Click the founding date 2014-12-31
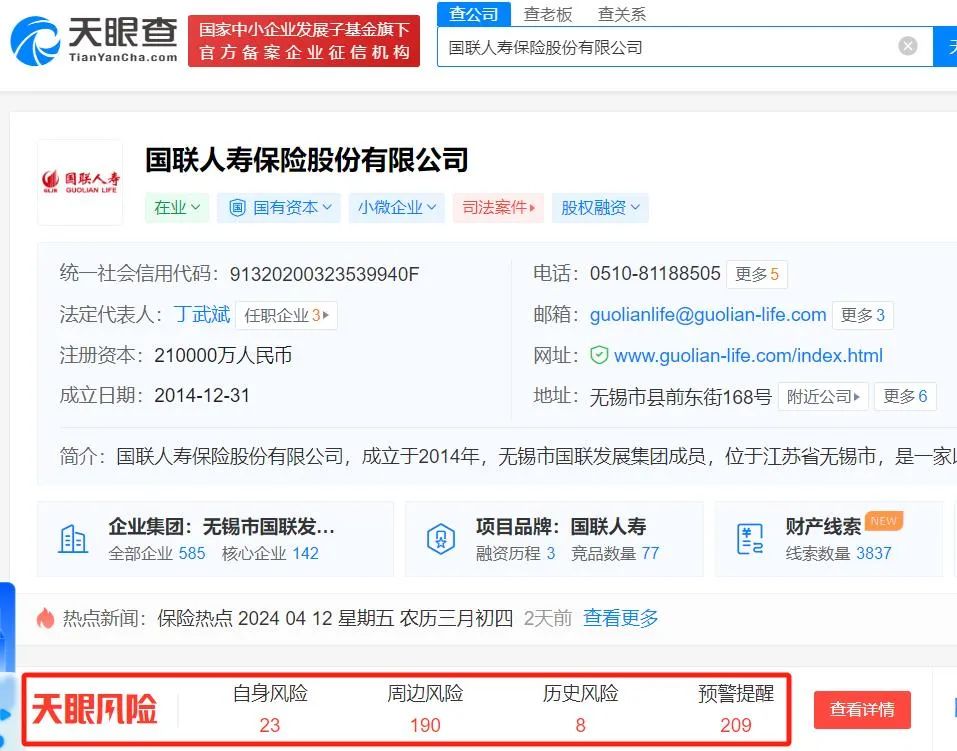 click(202, 396)
